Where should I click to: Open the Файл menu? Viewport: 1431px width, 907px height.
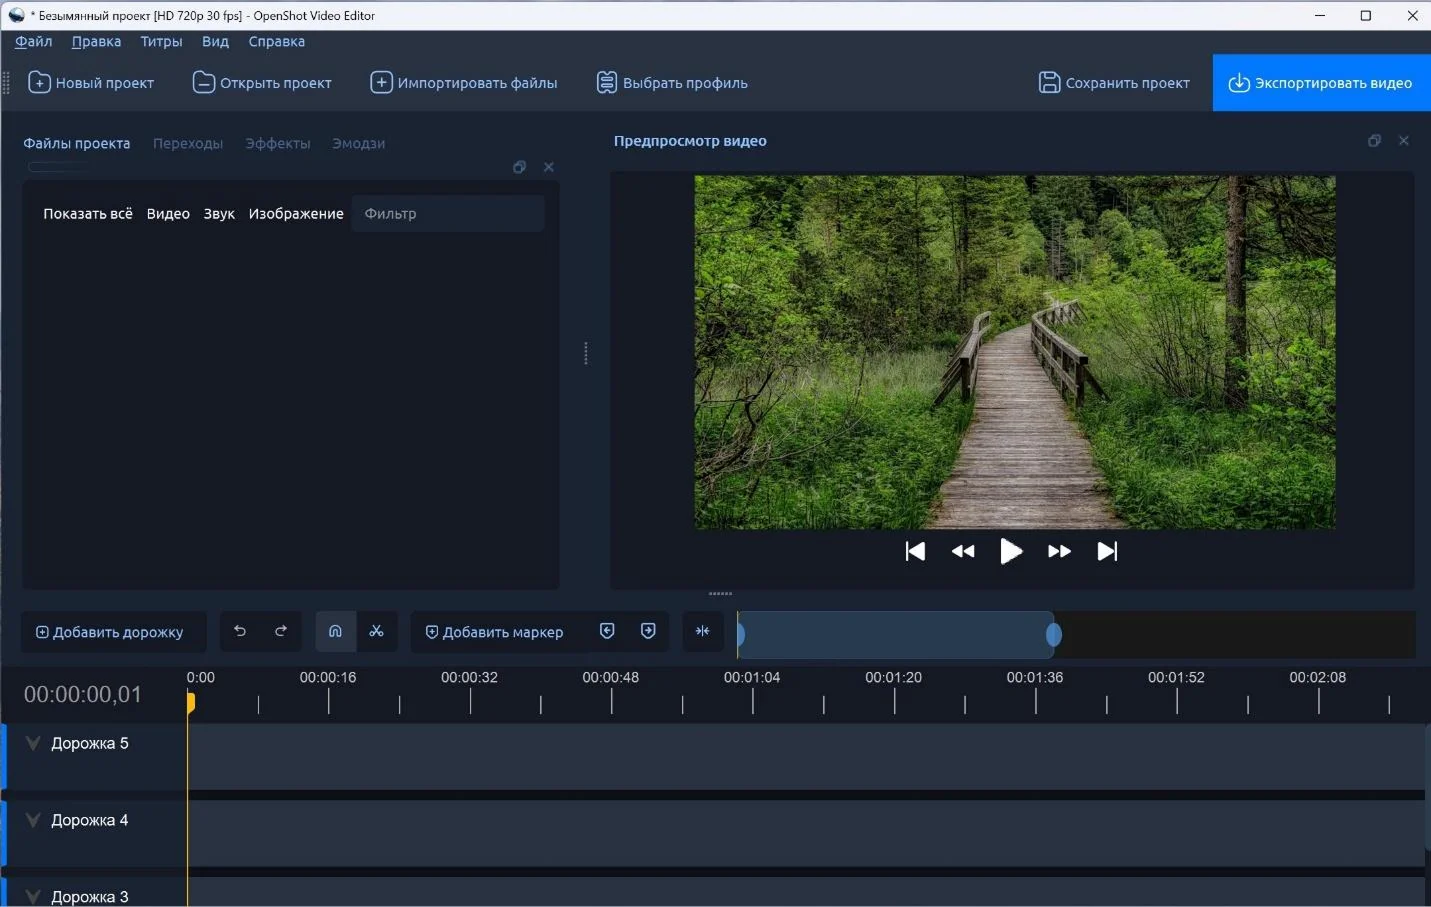point(34,42)
